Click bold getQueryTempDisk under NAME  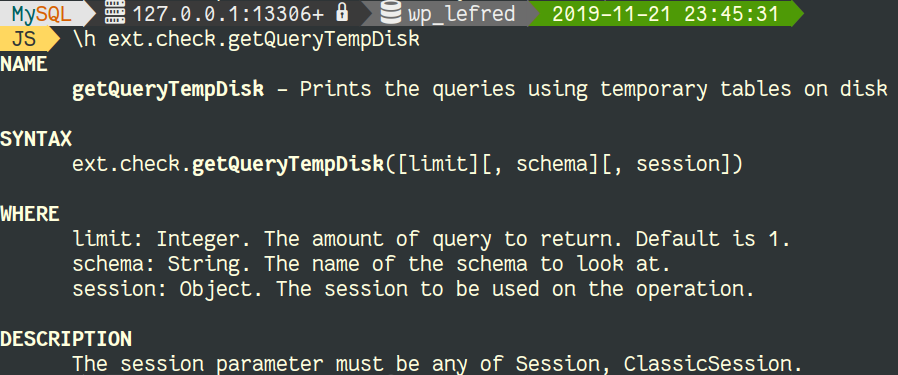point(168,89)
